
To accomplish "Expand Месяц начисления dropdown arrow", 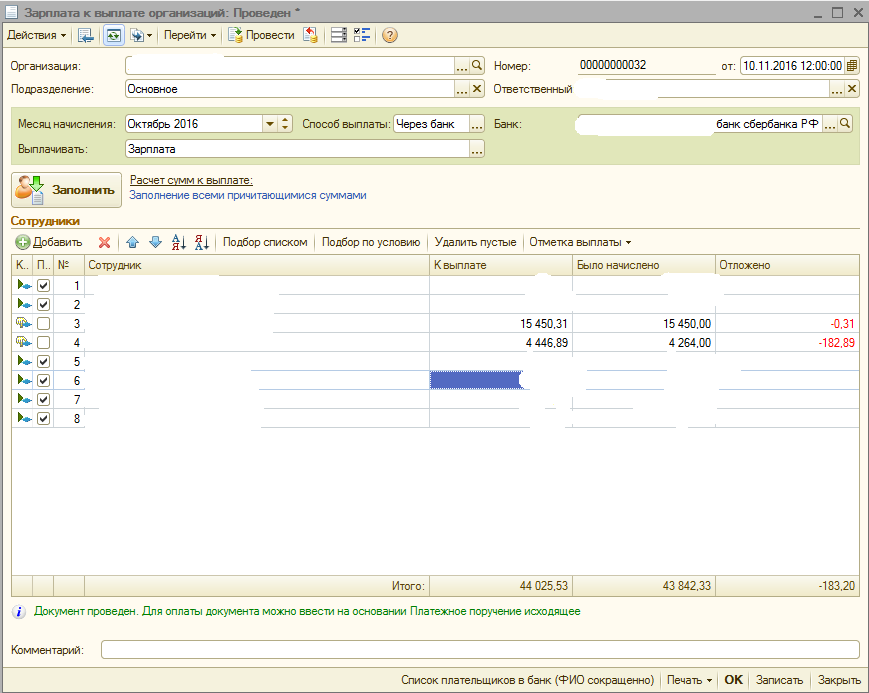I will (269, 124).
